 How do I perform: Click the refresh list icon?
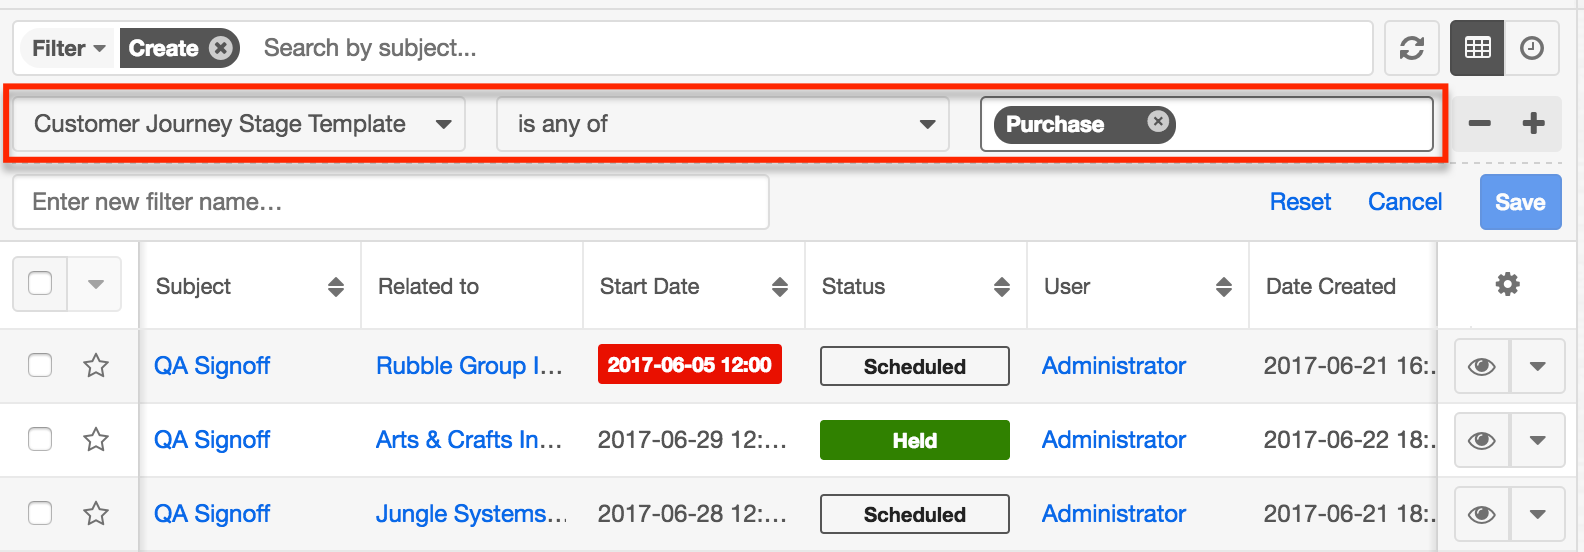1411,48
